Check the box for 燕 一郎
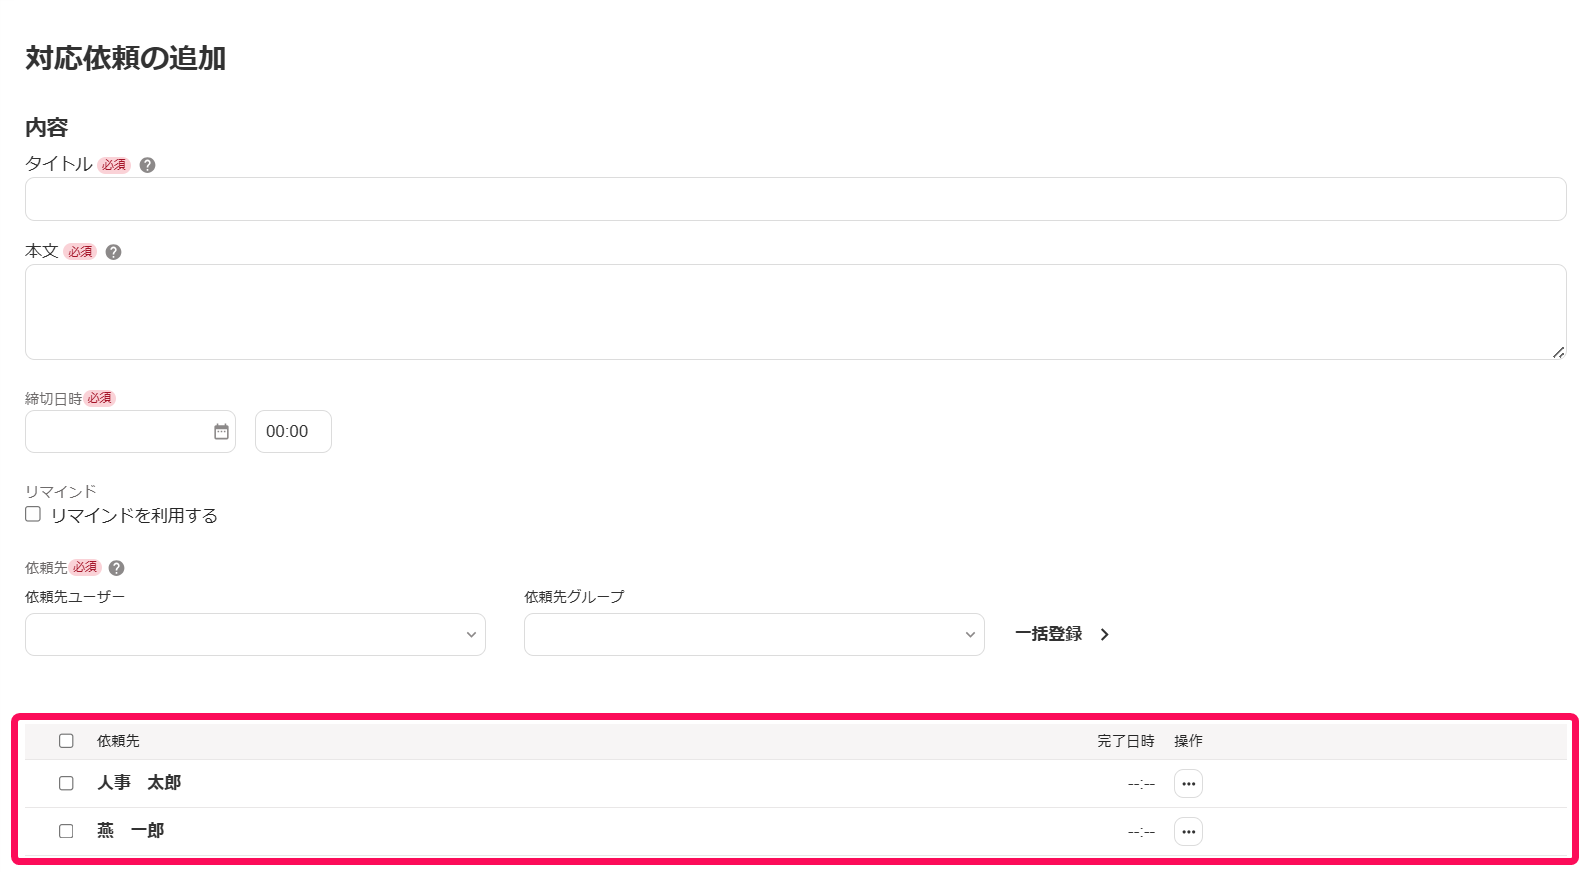This screenshot has height=872, width=1595. [x=66, y=831]
